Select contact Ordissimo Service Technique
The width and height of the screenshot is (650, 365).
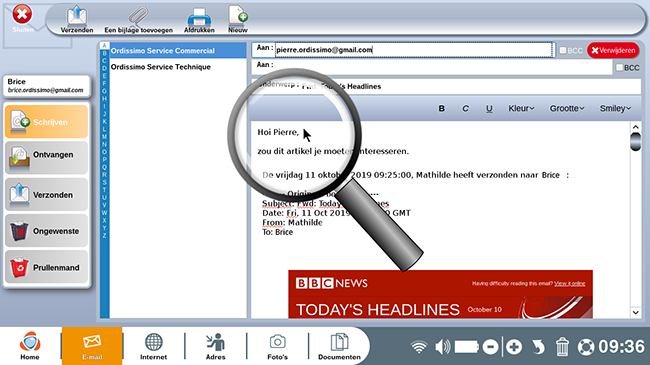178,67
